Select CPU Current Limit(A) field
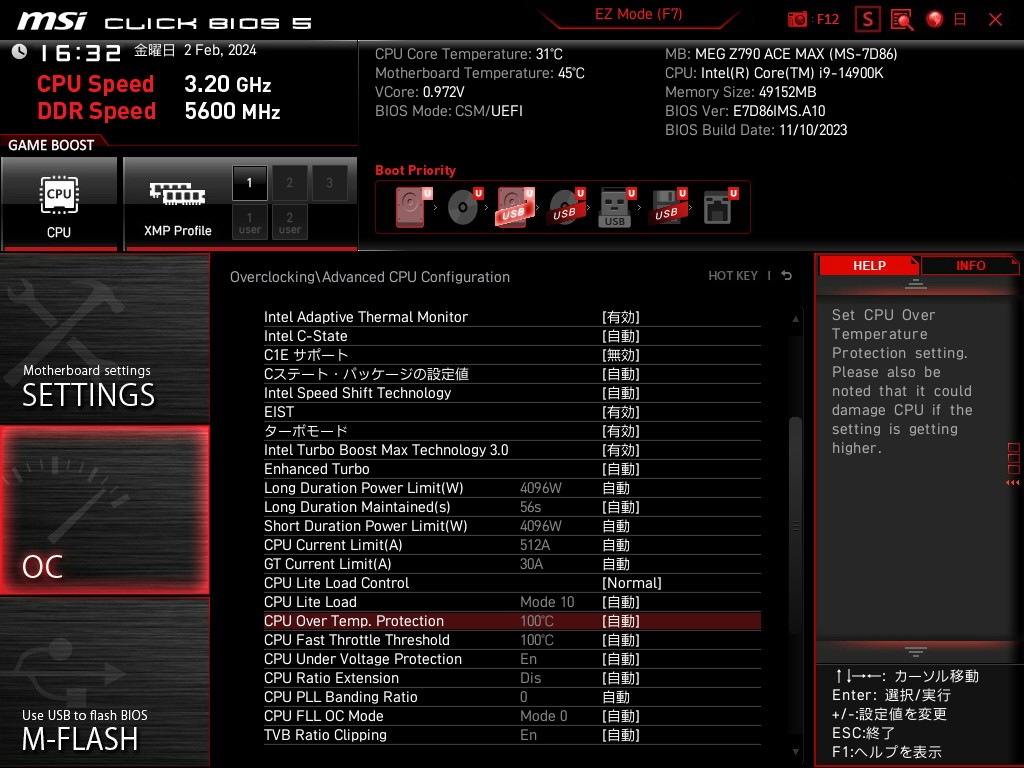 pos(512,545)
